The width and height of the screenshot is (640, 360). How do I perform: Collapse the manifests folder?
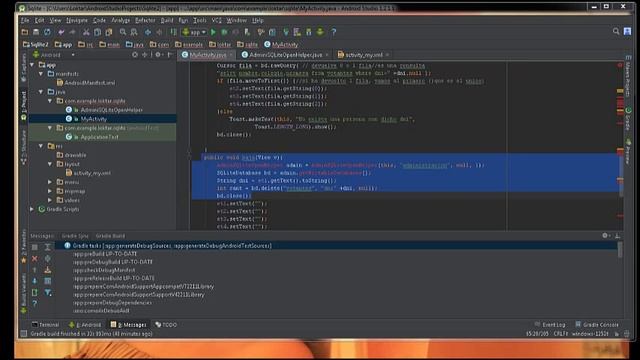coord(41,74)
